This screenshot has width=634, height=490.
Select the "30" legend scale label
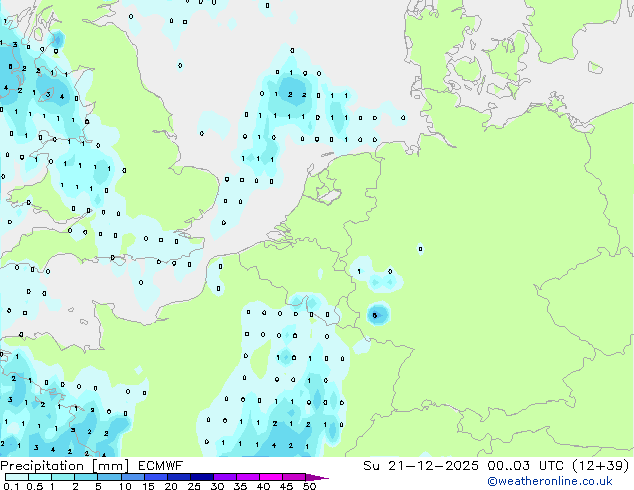[x=217, y=486]
